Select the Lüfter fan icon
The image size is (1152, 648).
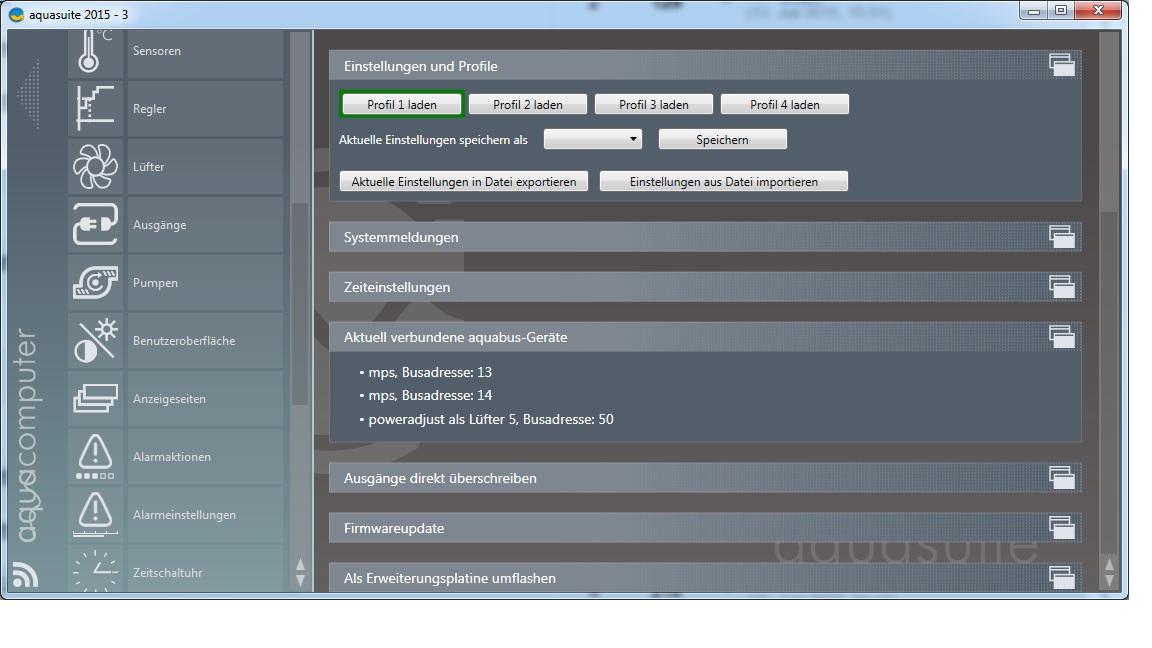click(96, 167)
